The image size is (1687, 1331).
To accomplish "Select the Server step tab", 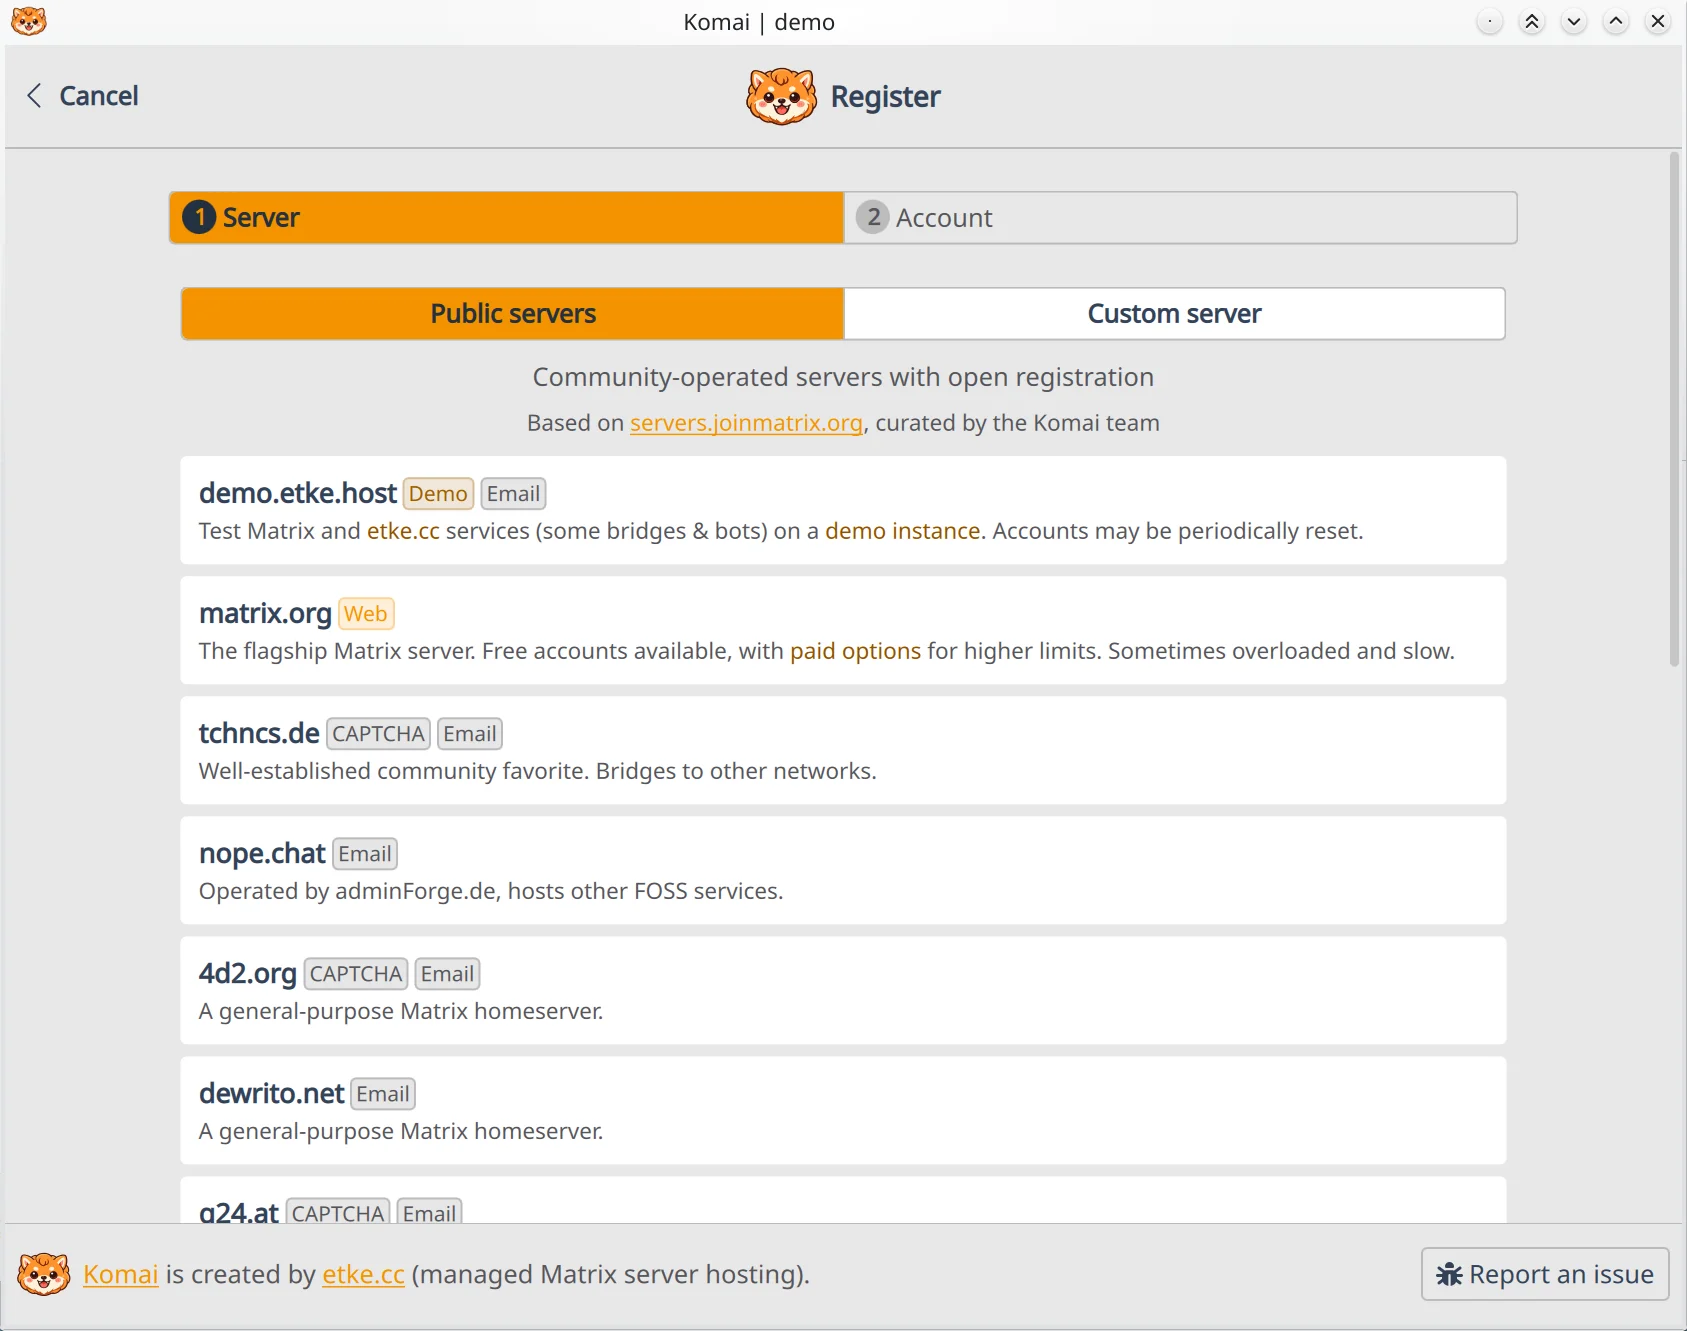I will (507, 218).
